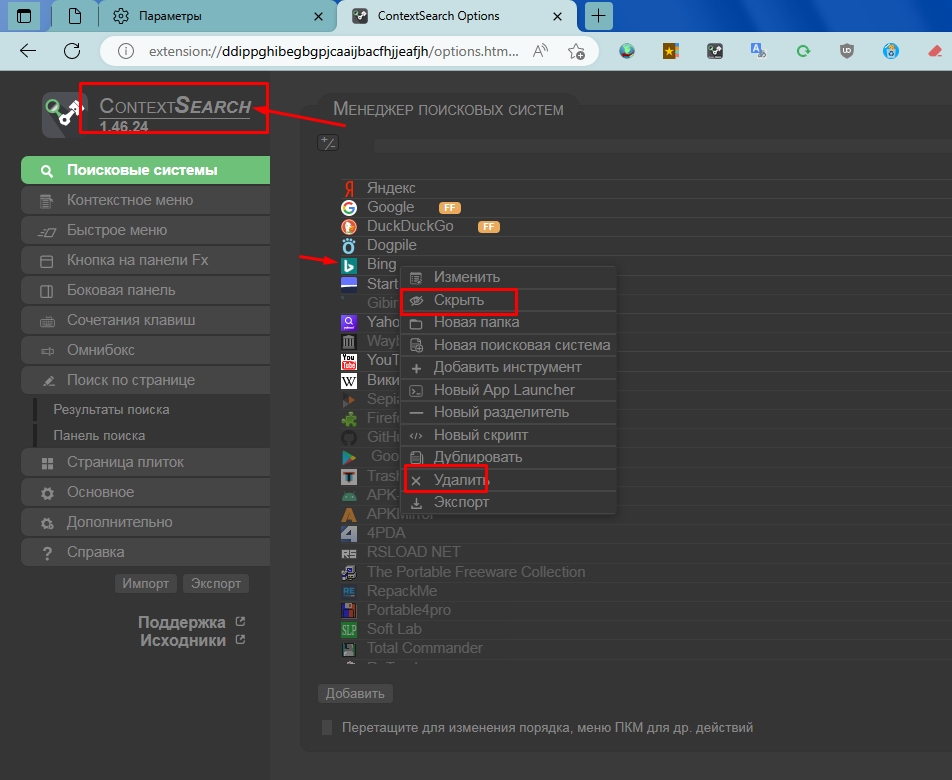Click the Soft Lab engine icon

(x=349, y=629)
